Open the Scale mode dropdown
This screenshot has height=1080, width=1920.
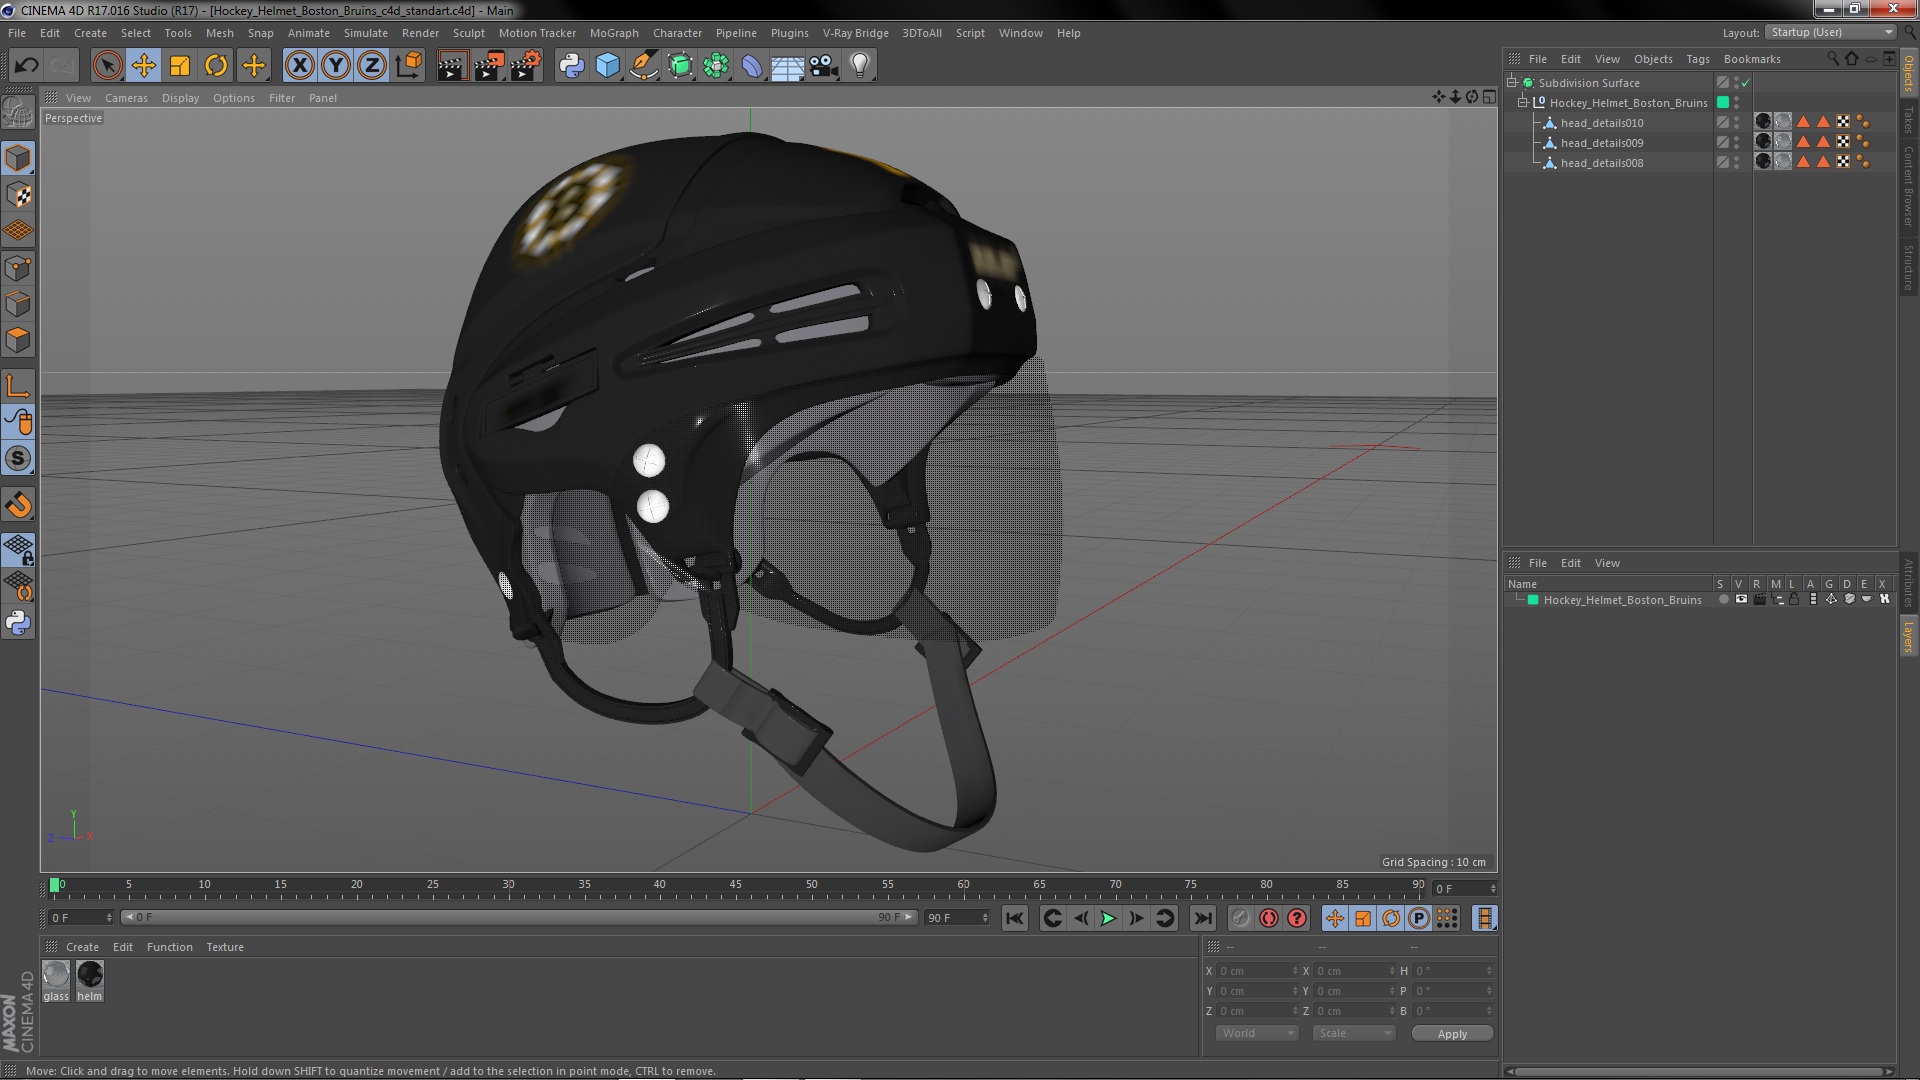tap(1353, 1034)
